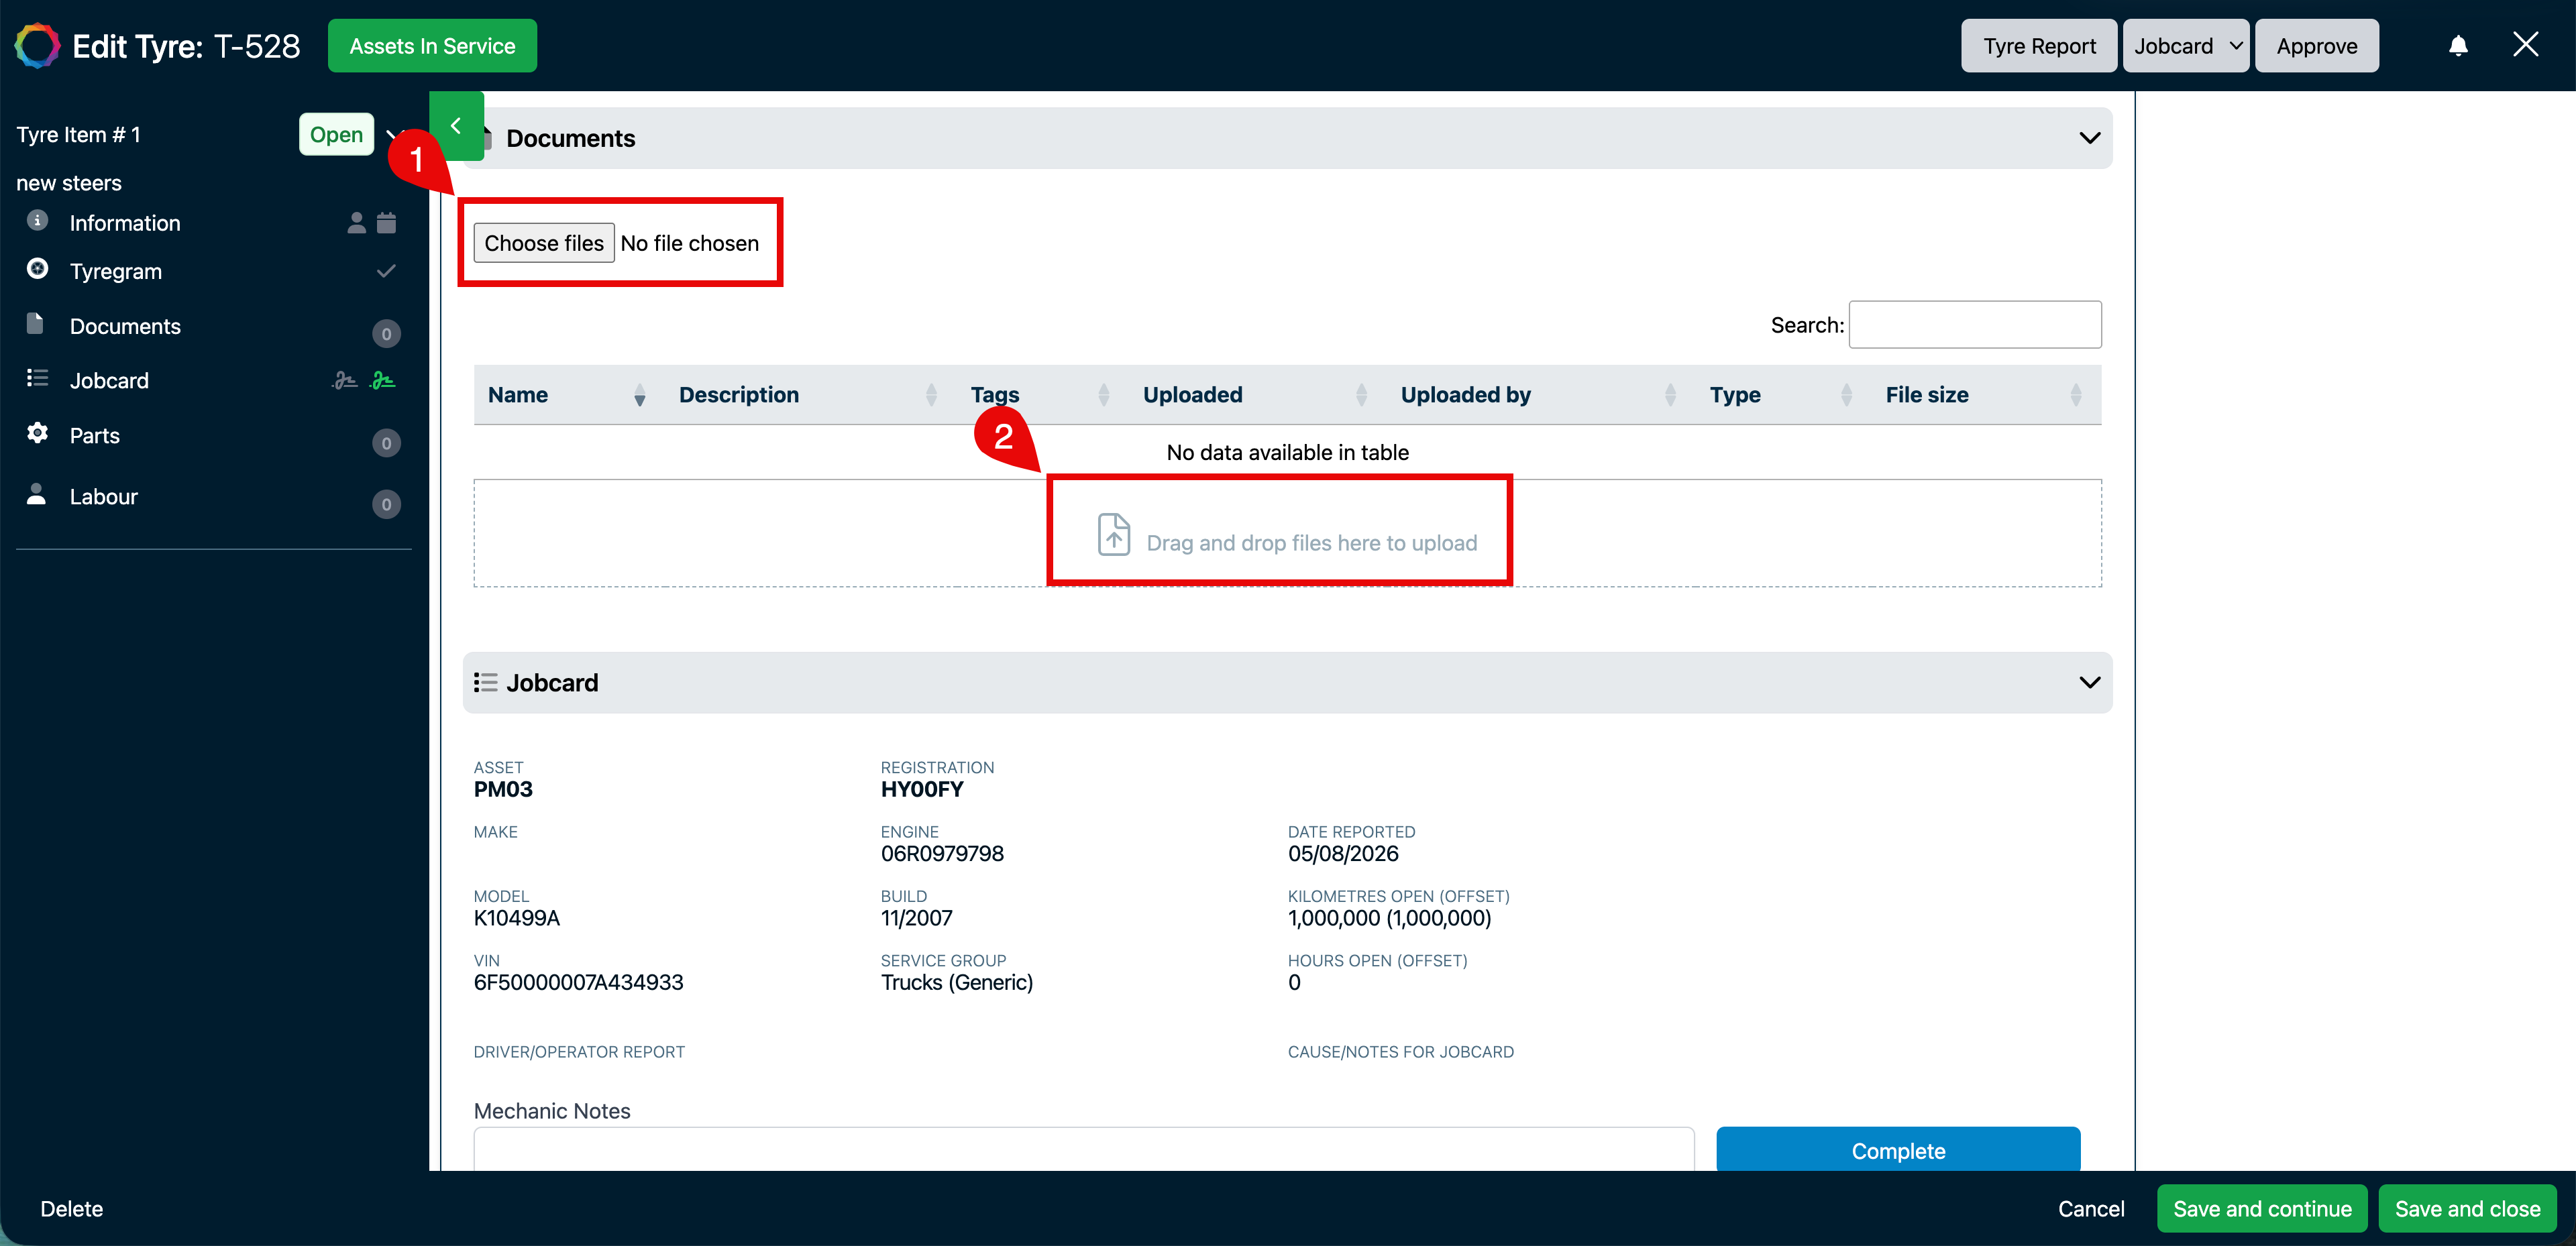Open Parts in the sidebar
The width and height of the screenshot is (2576, 1246).
95,436
